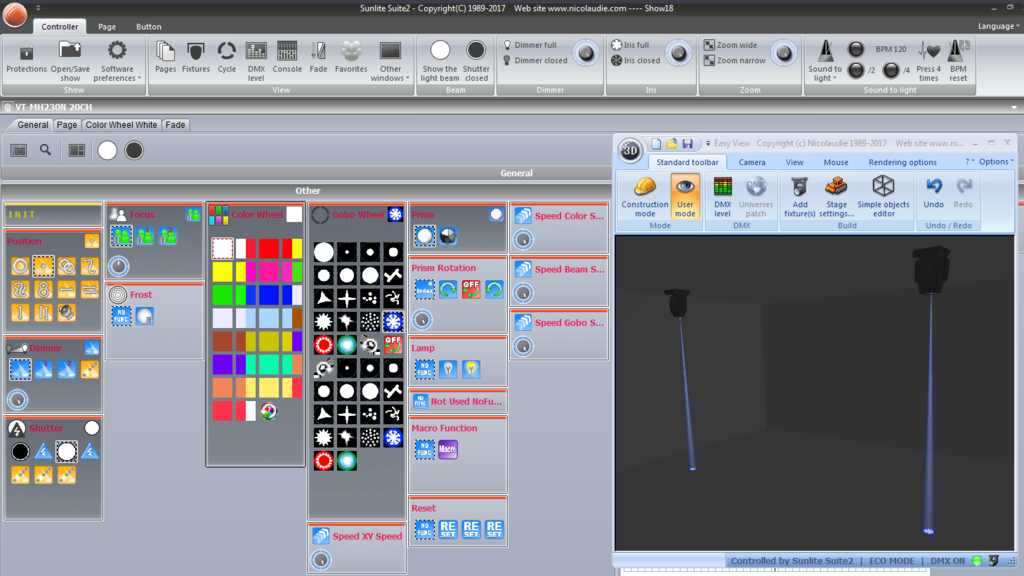Viewport: 1024px width, 576px height.
Task: Expand Other windows dropdown
Action: (390, 61)
